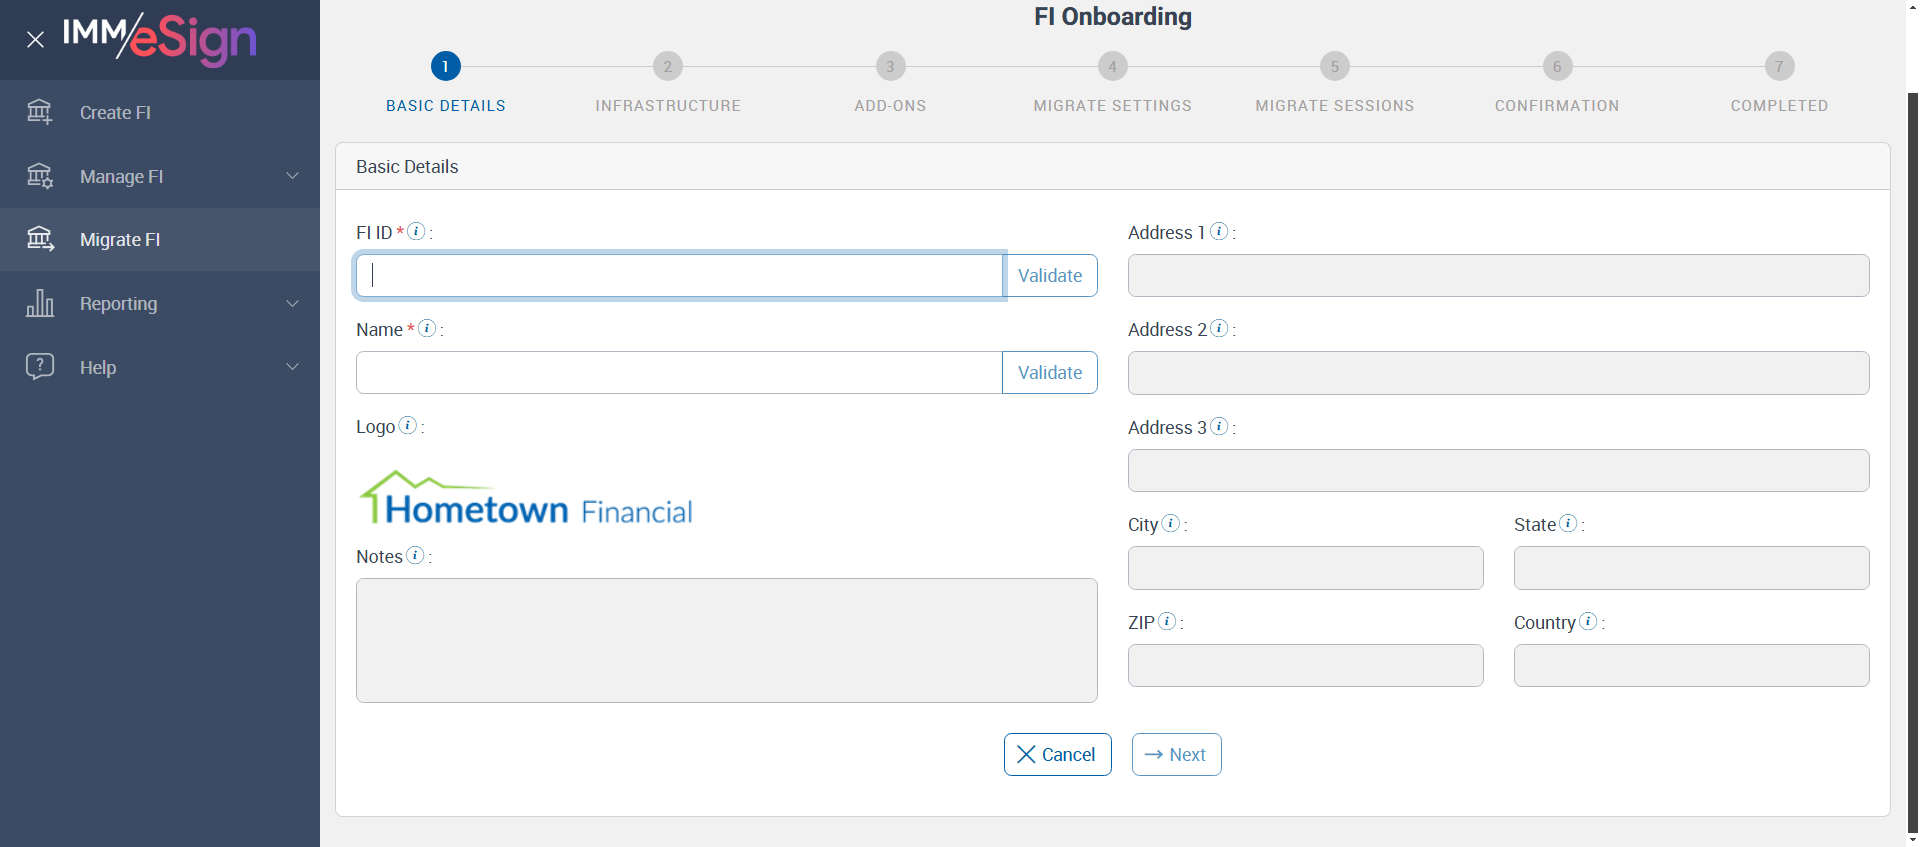This screenshot has height=847, width=1920.
Task: Focus the Name input field
Action: tap(679, 373)
